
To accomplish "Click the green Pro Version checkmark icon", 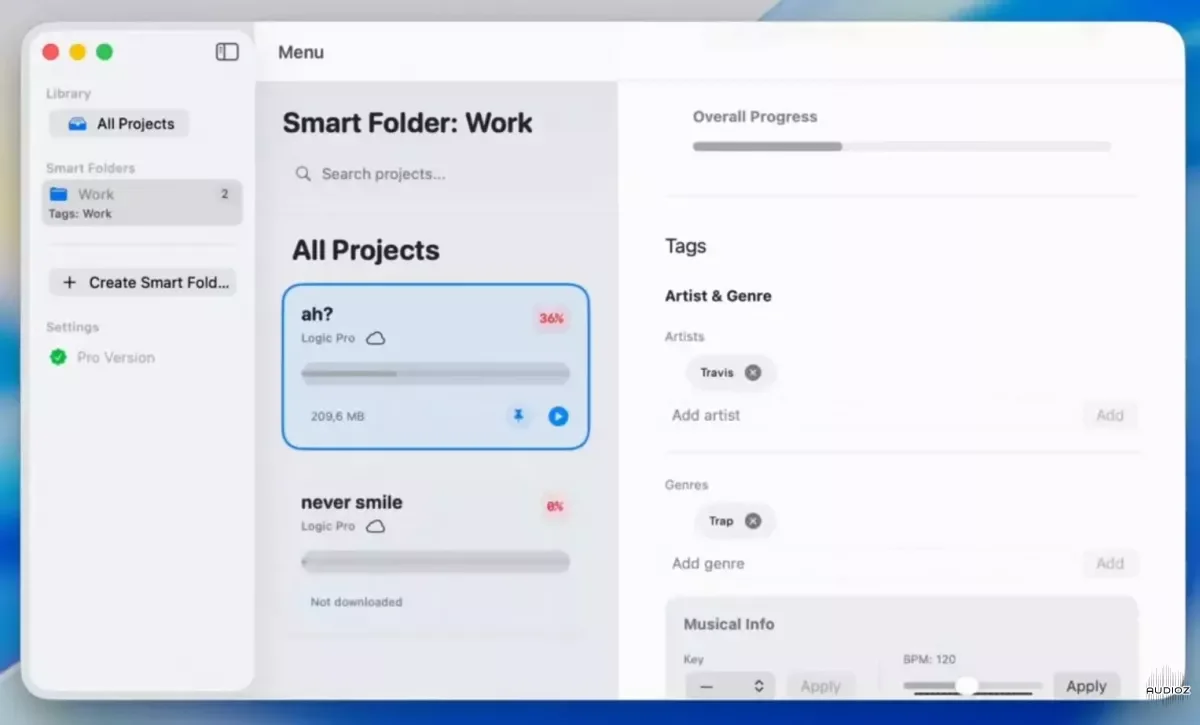I will pos(58,357).
